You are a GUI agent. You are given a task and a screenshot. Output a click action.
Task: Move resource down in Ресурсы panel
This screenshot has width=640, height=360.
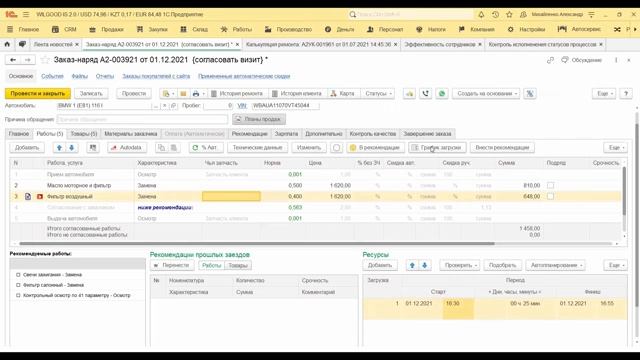tap(424, 265)
